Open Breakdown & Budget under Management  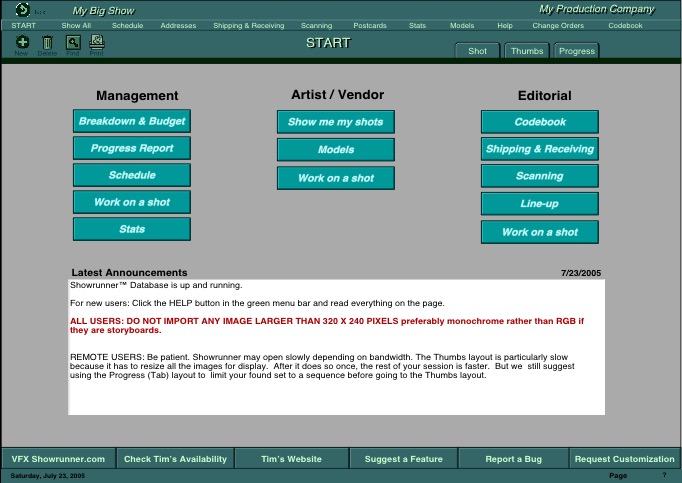click(132, 121)
